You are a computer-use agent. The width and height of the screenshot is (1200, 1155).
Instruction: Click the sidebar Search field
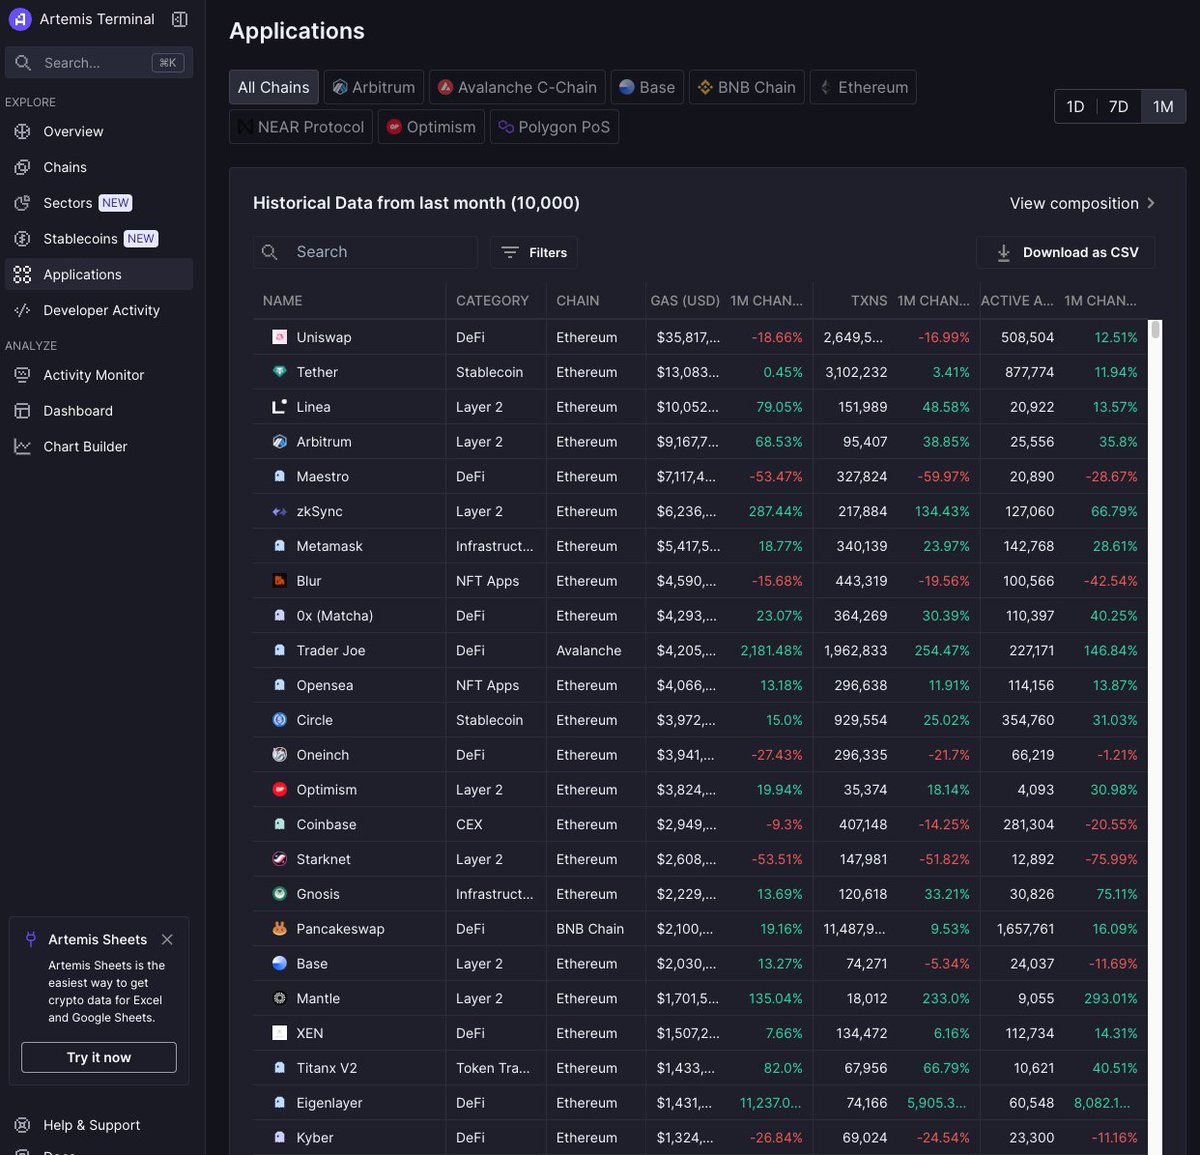(99, 62)
